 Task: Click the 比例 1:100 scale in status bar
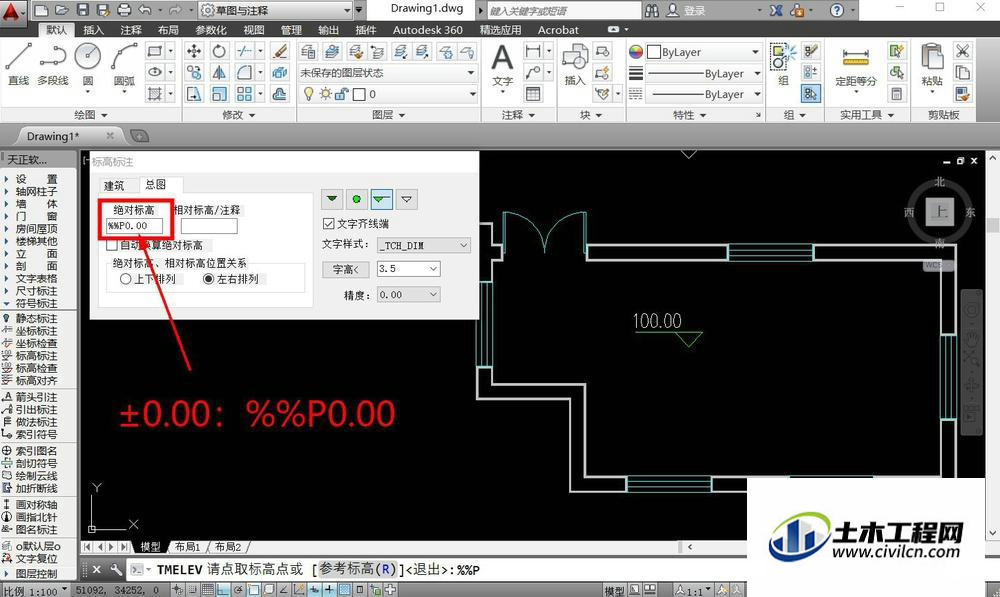click(x=35, y=591)
